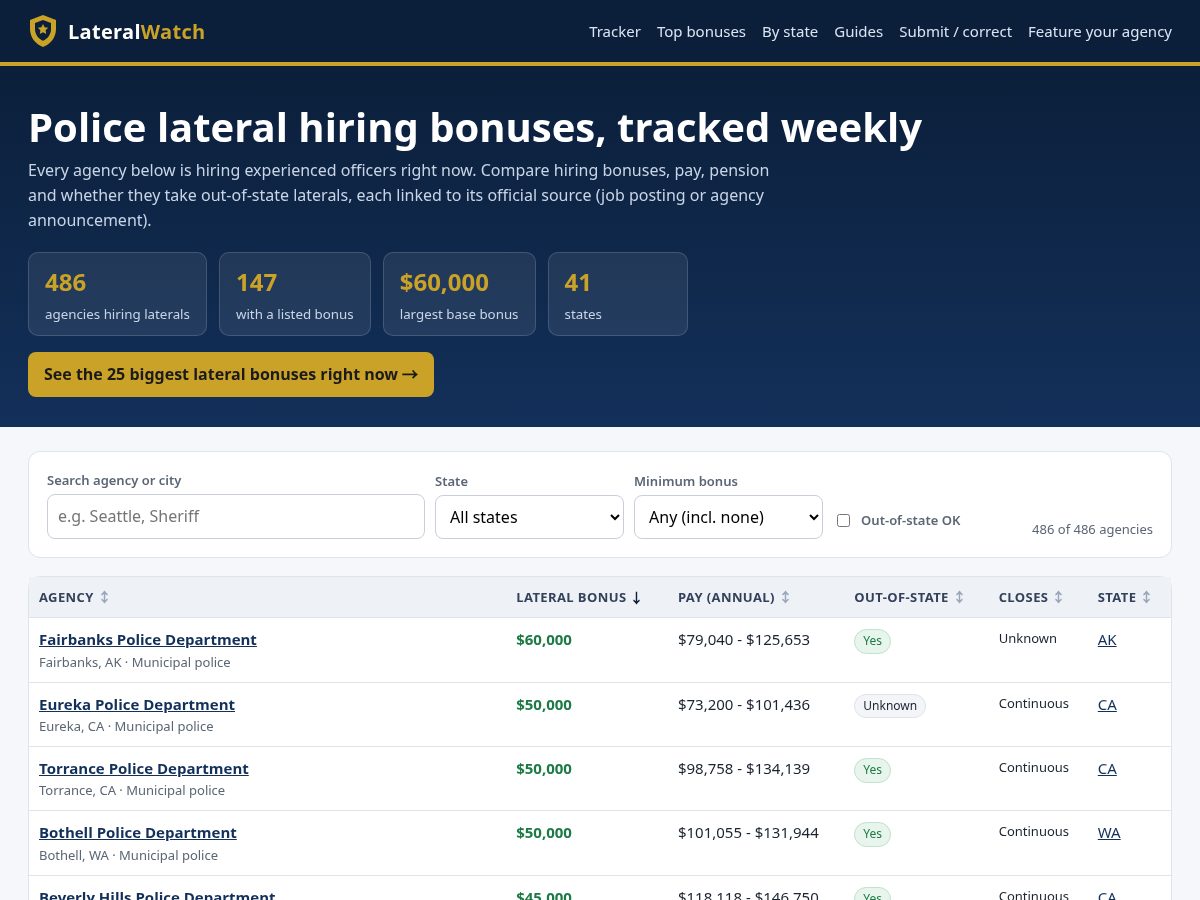
Task: Click "Bothell, WA · Municipal police" subtitle
Action: click(x=128, y=855)
